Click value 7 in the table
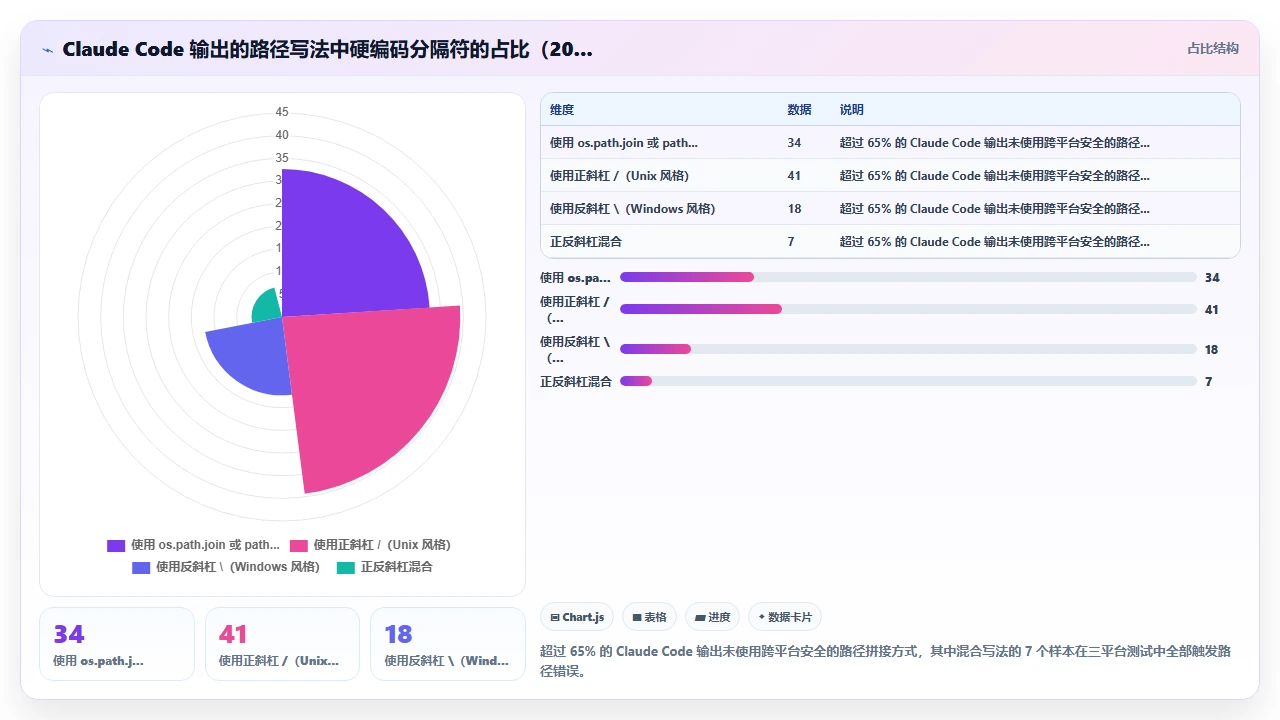Screen dimensions: 1280x720 click(791, 242)
